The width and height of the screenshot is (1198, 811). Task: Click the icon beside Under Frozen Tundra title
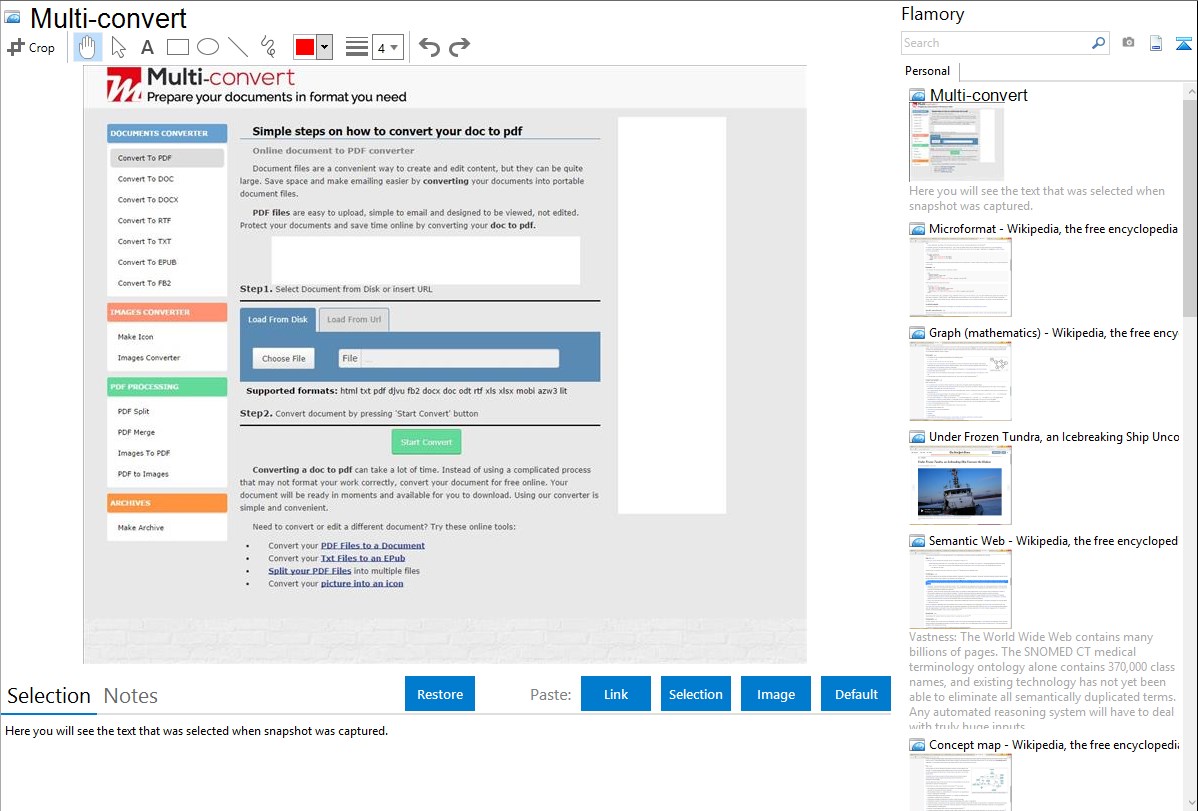(x=917, y=437)
